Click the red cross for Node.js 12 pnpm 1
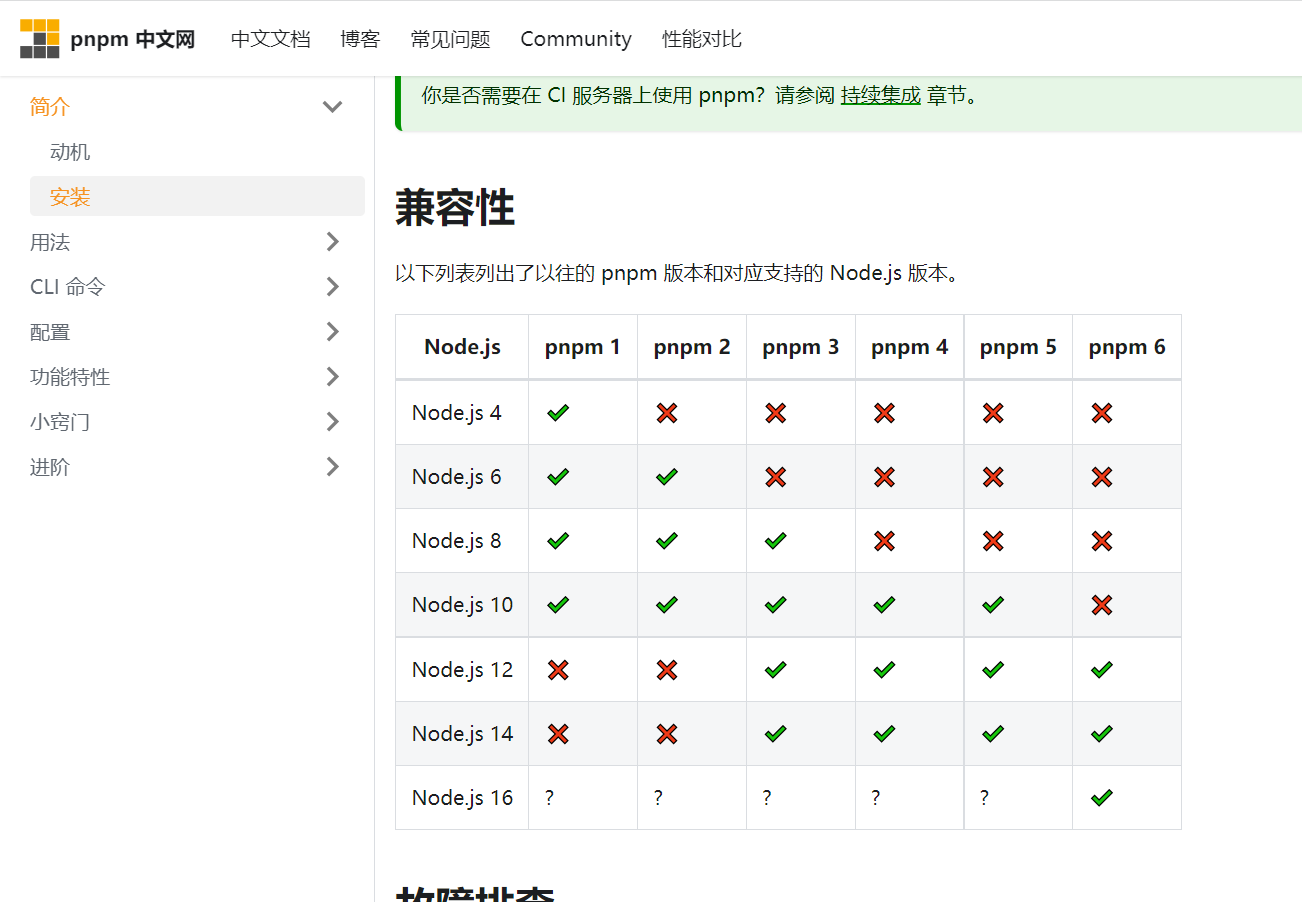 (557, 669)
